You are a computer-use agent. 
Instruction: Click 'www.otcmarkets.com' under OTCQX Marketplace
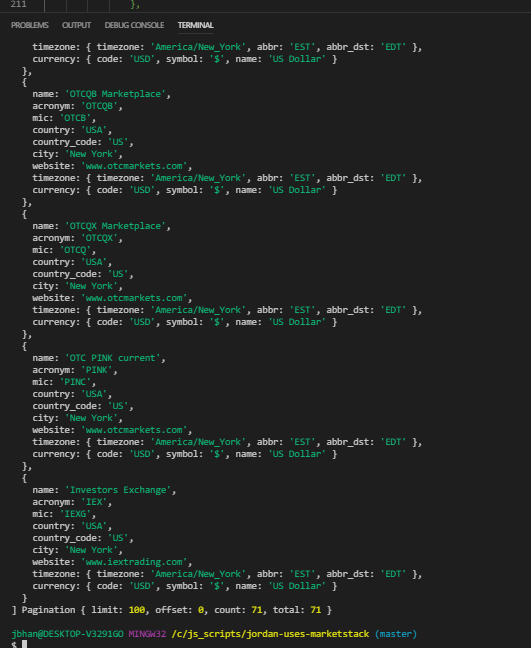coord(134,298)
